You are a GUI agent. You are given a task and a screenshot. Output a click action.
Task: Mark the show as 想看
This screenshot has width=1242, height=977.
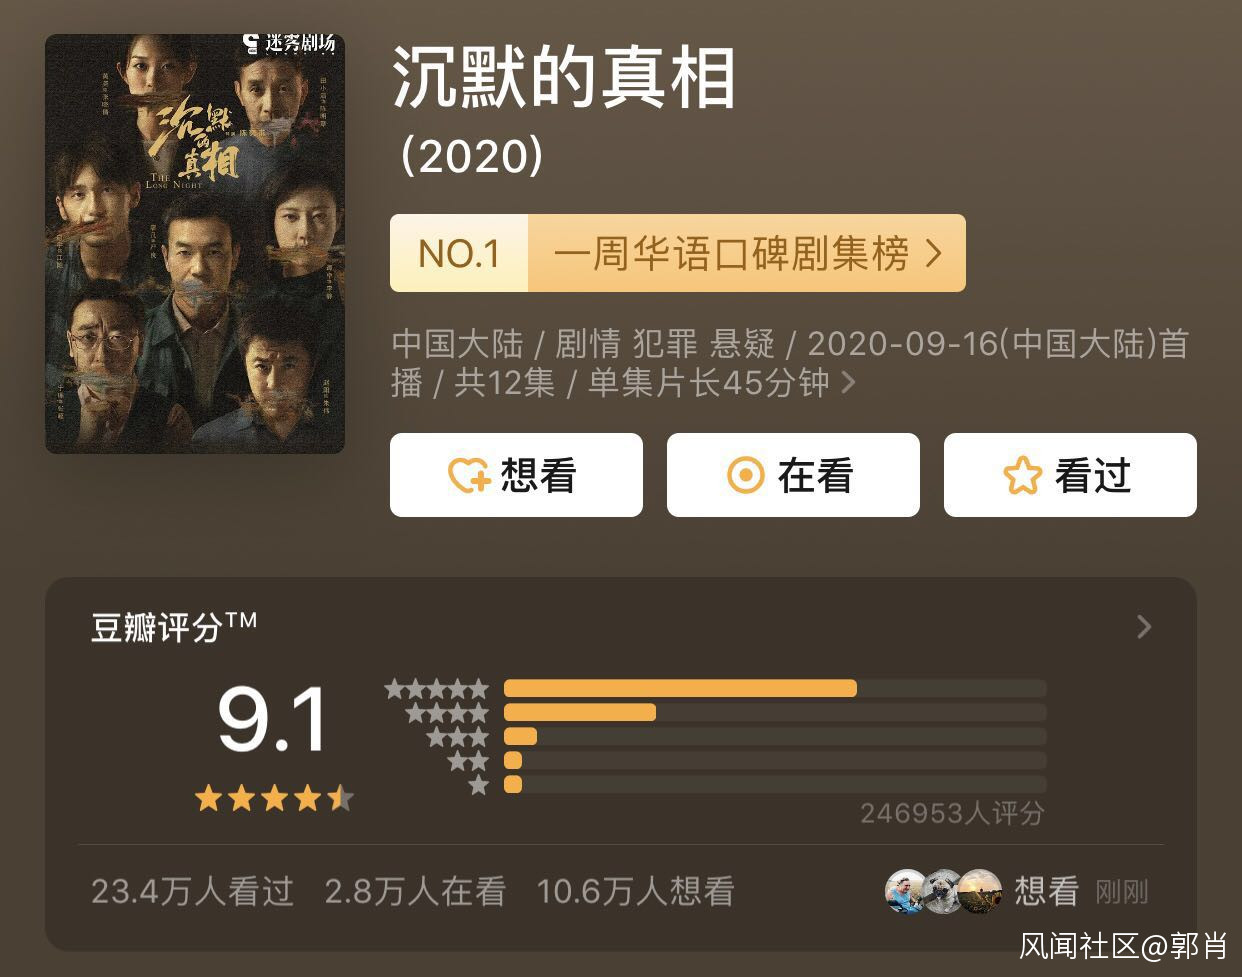tap(516, 475)
